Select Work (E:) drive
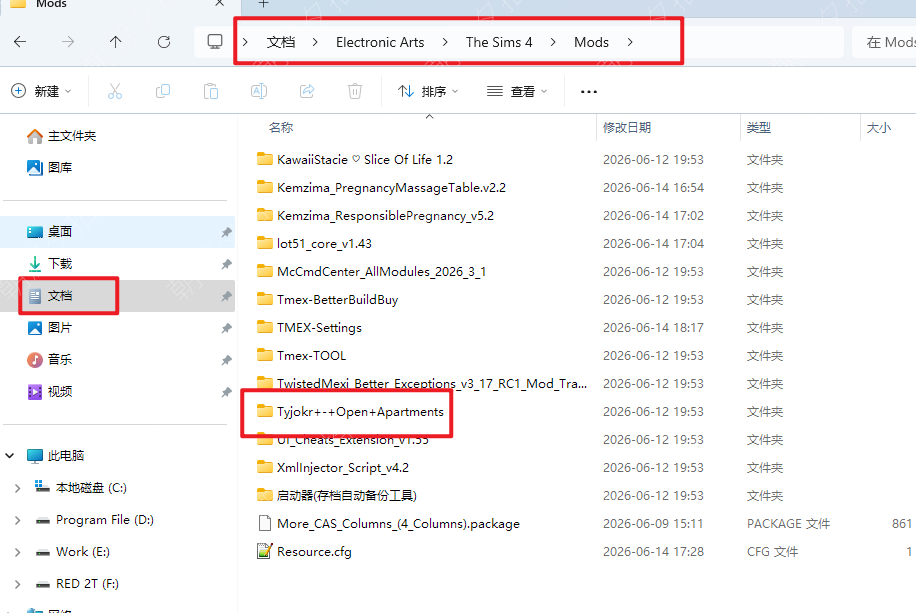 click(x=72, y=552)
